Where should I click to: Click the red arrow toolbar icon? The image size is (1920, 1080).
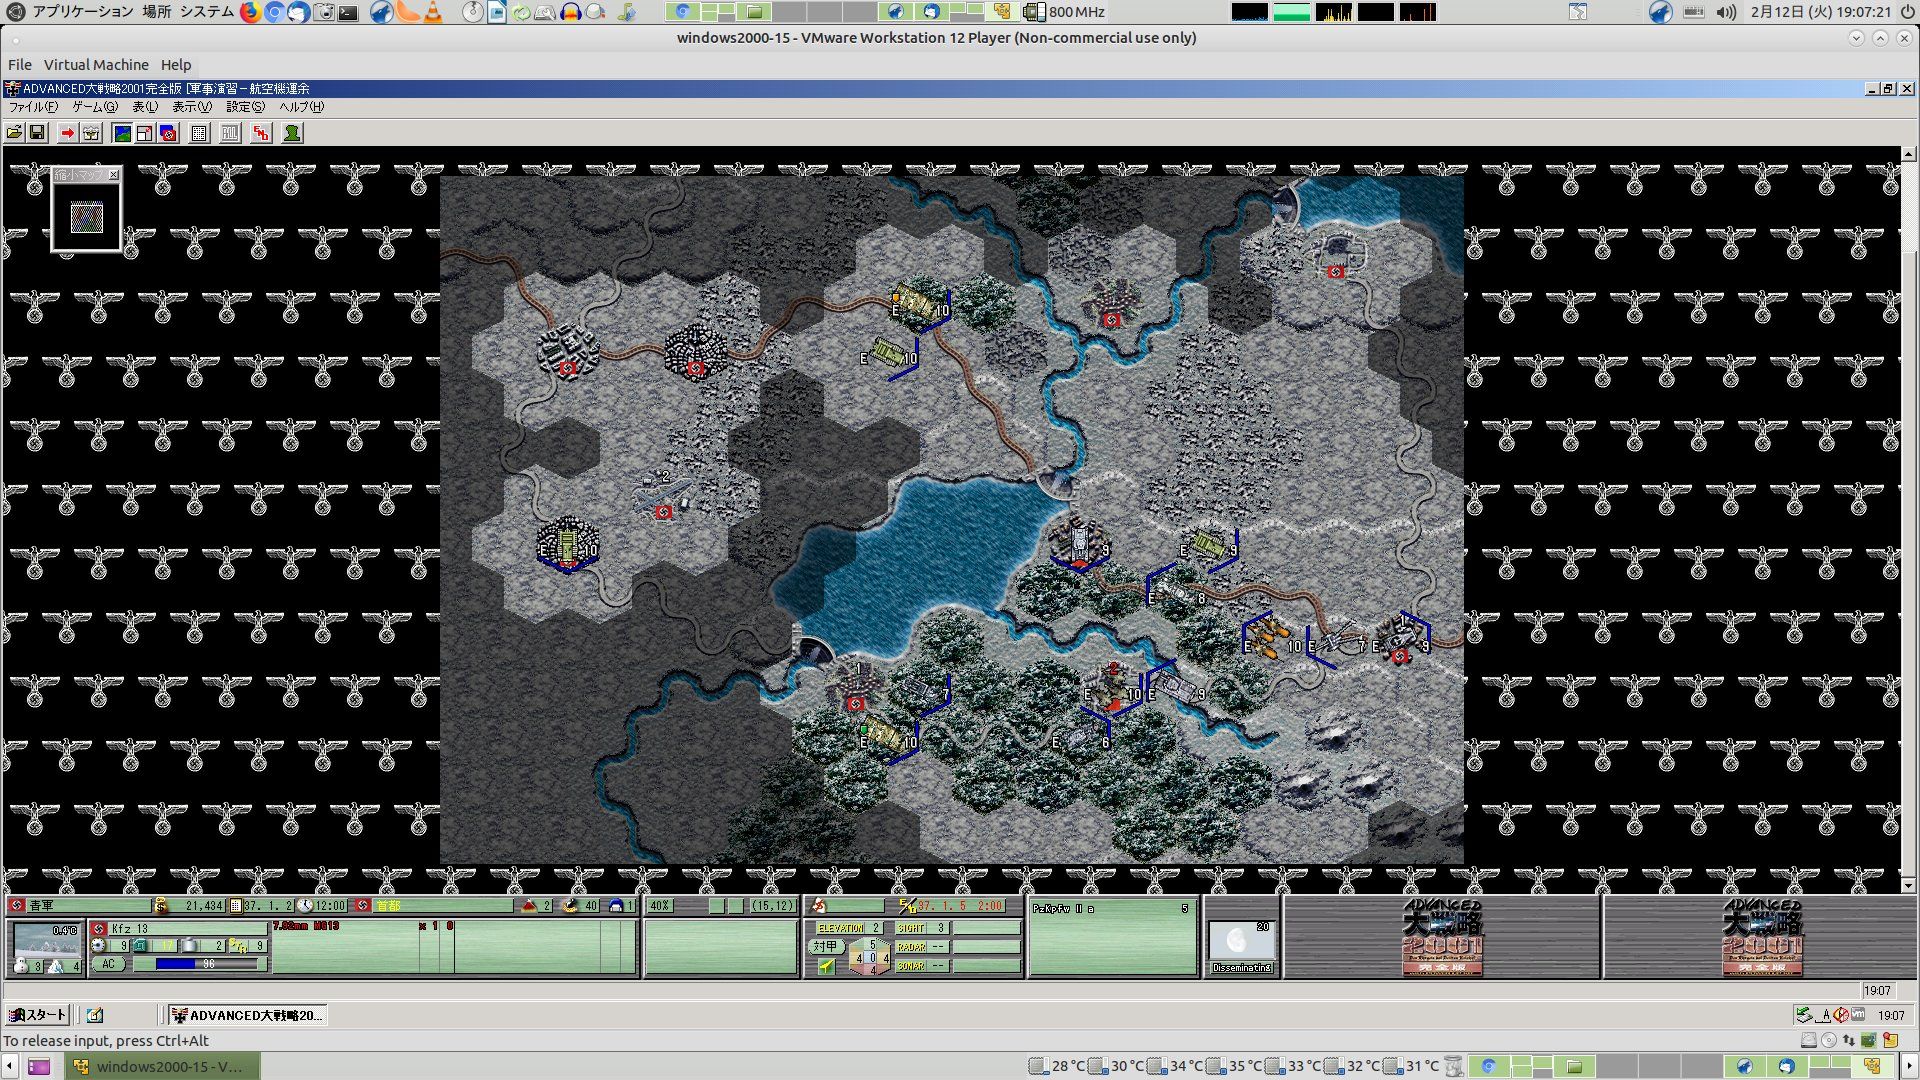point(67,133)
